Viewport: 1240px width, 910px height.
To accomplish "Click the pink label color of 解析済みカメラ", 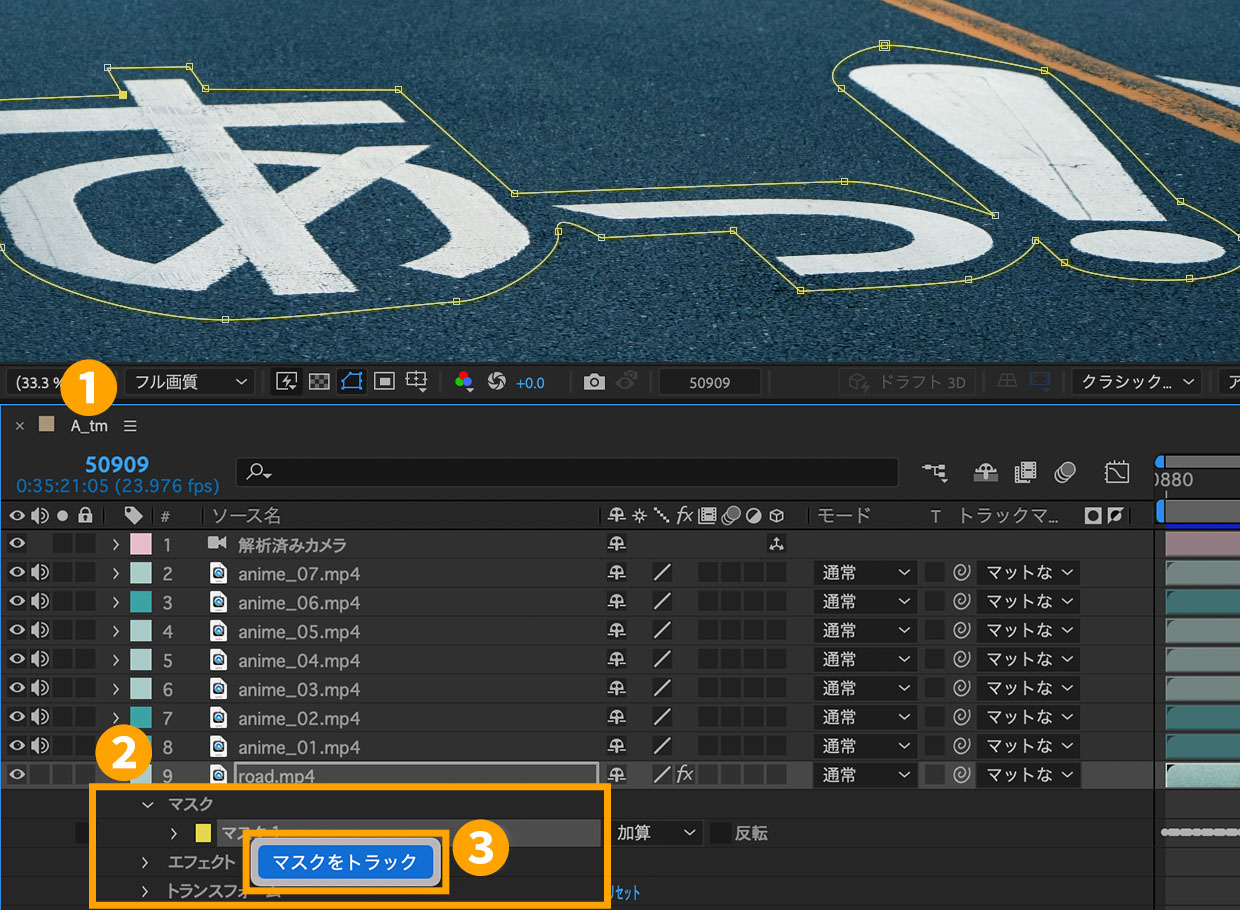I will pos(140,545).
